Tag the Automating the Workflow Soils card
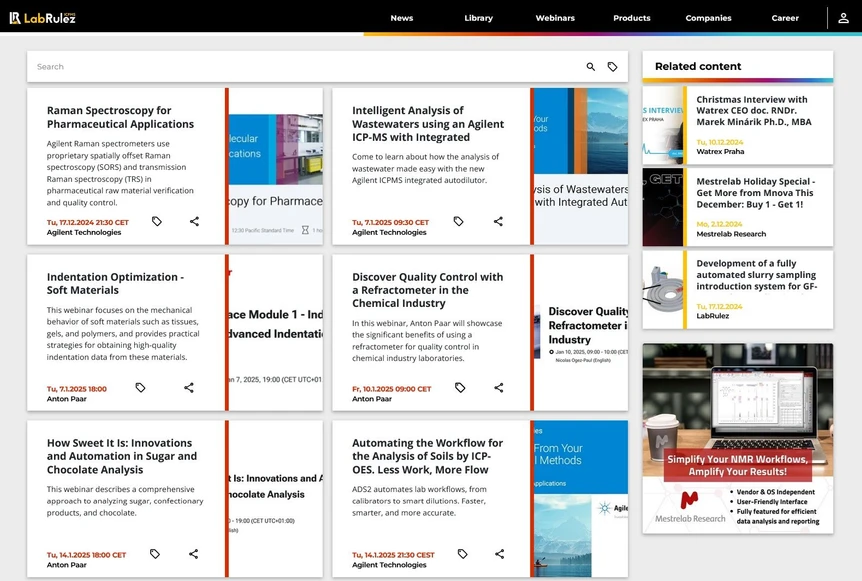The height and width of the screenshot is (581, 862). pyautogui.click(x=462, y=554)
